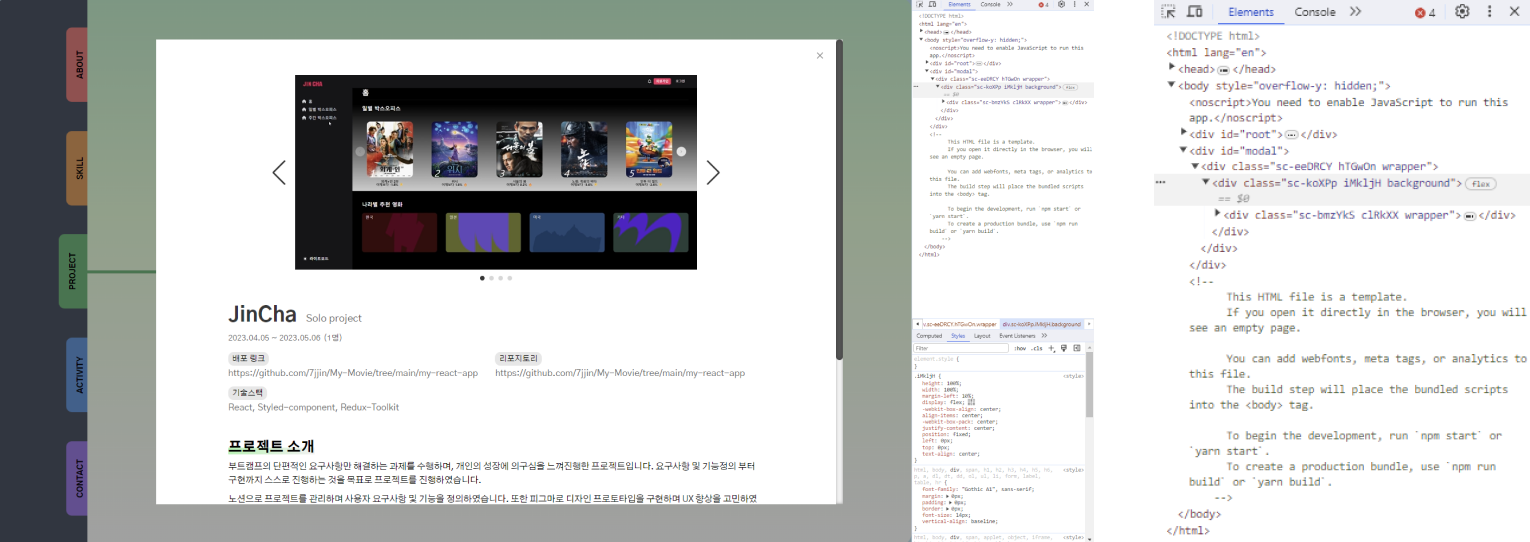Switch to Elements tab in small DevTools
Viewport: 1530px width, 542px height.
click(x=959, y=4)
